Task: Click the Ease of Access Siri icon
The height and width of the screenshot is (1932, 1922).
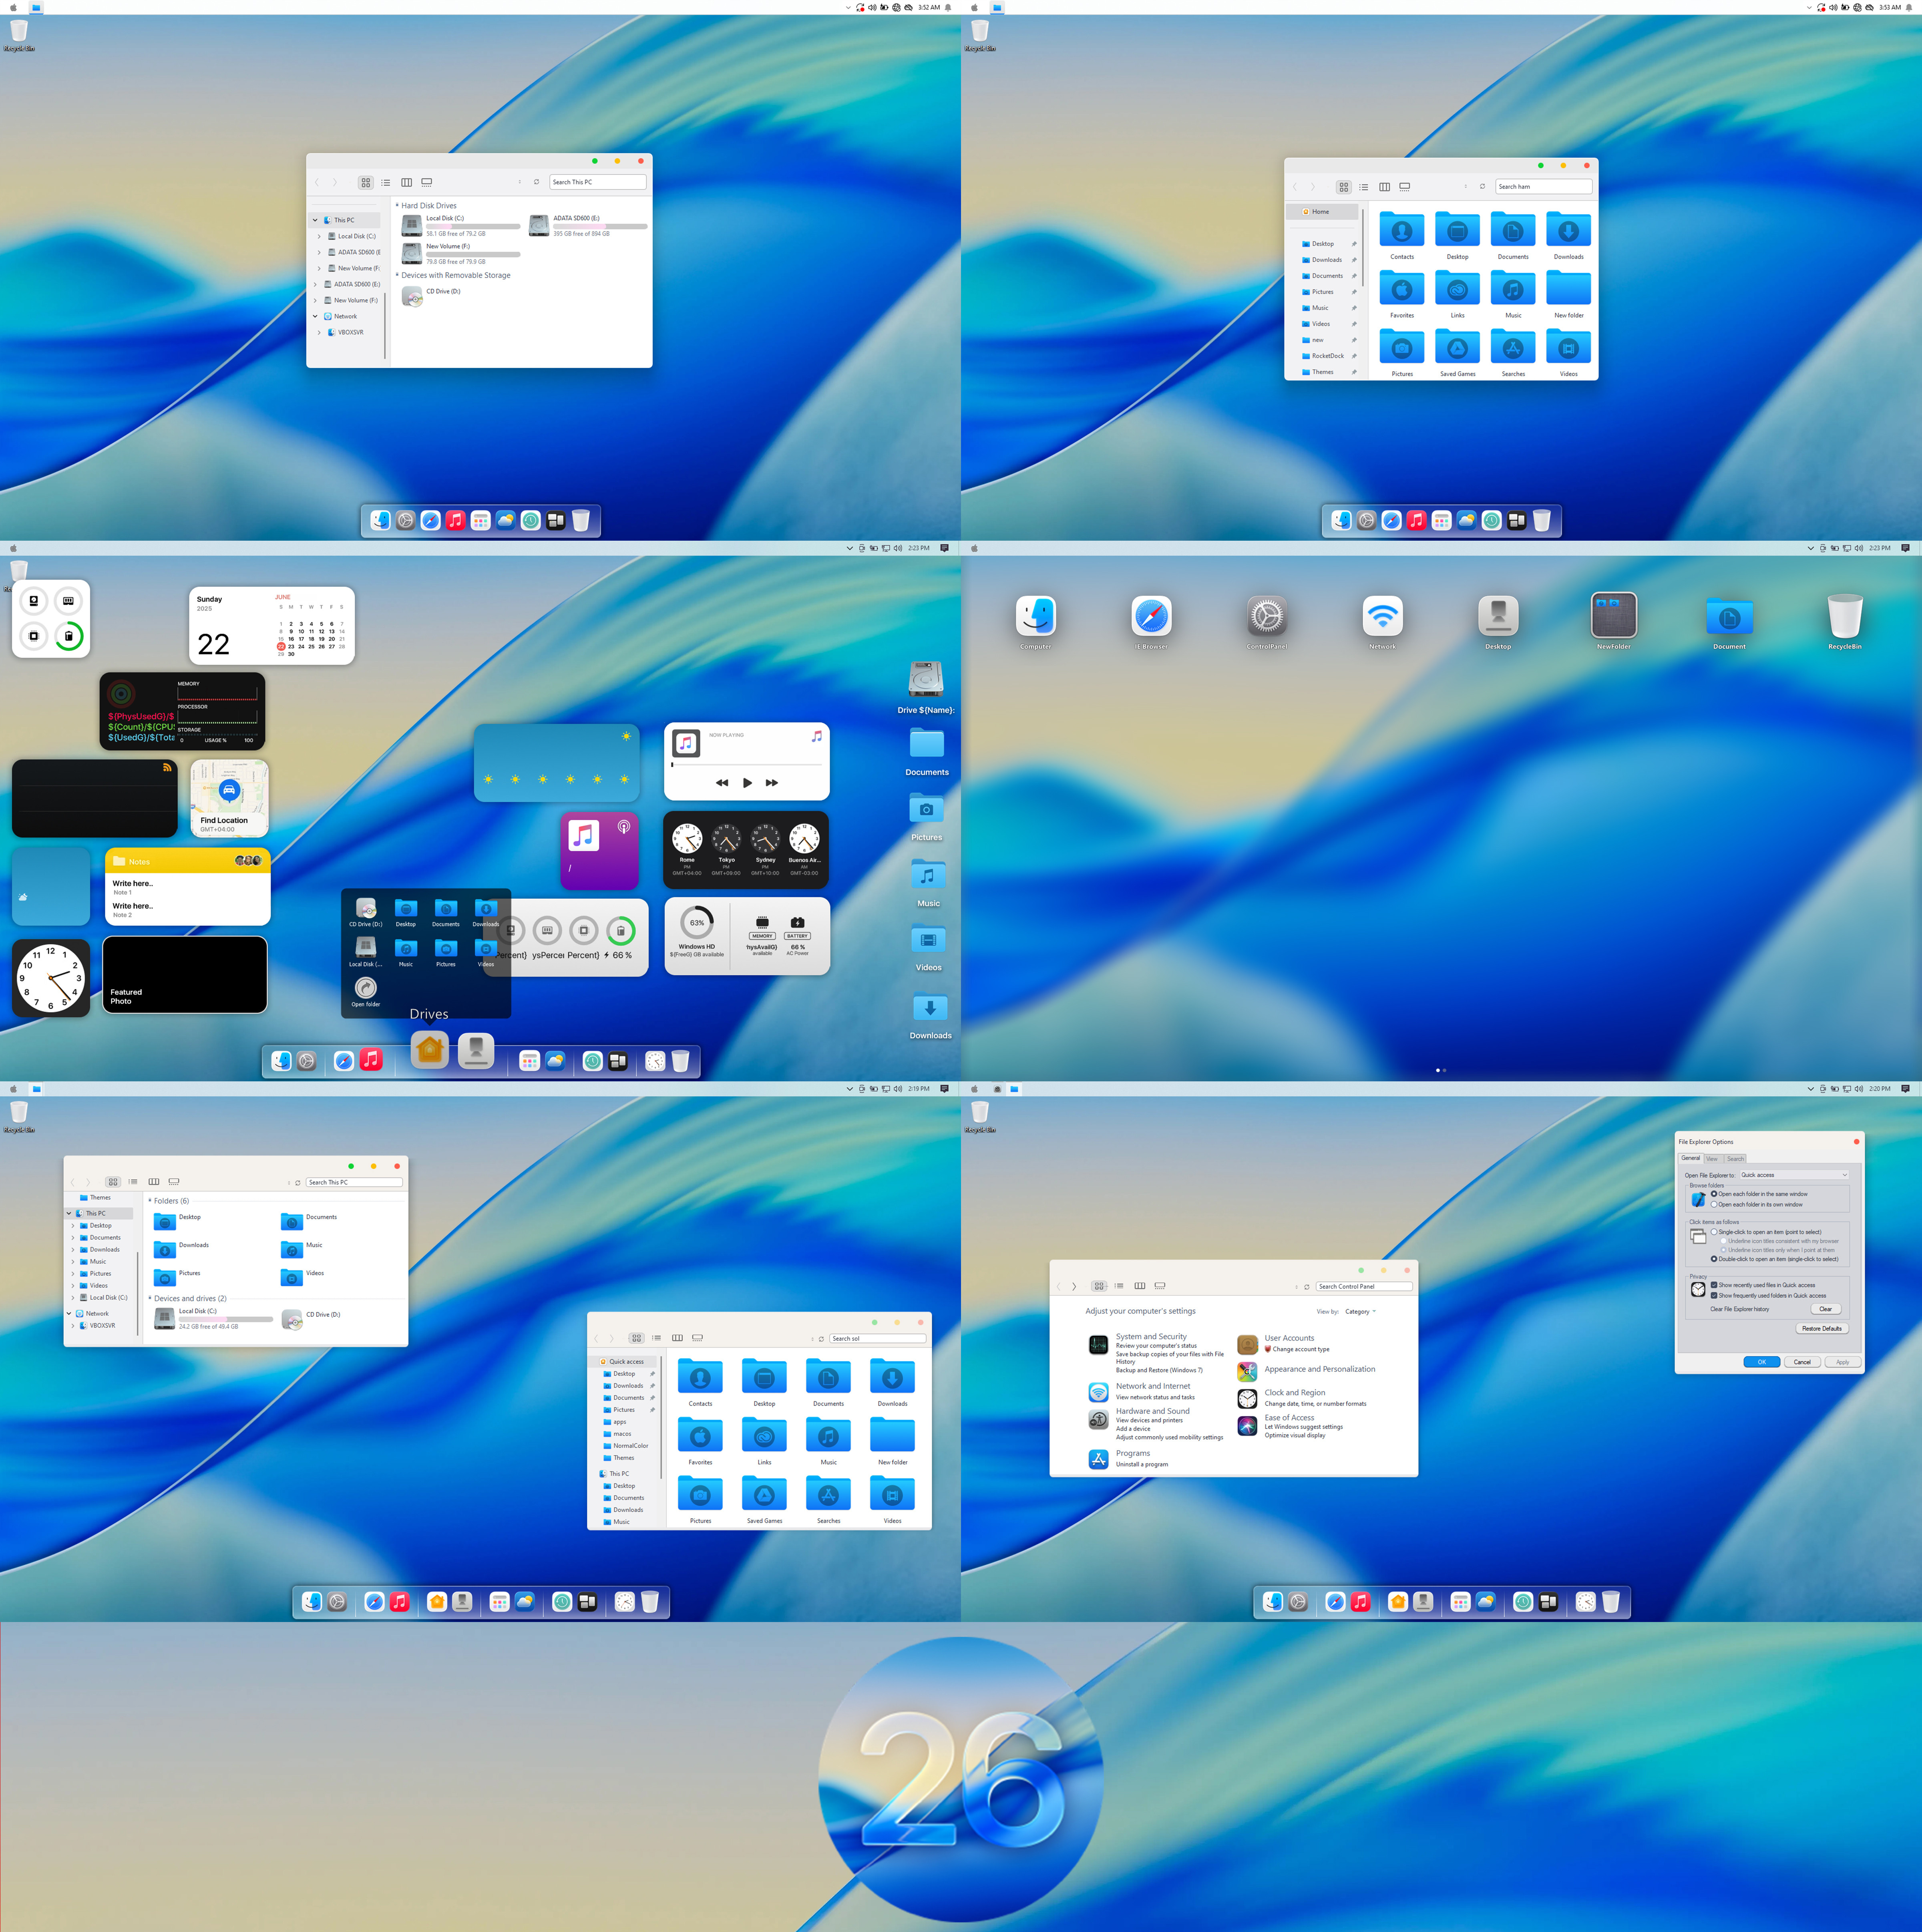Action: [x=1247, y=1426]
